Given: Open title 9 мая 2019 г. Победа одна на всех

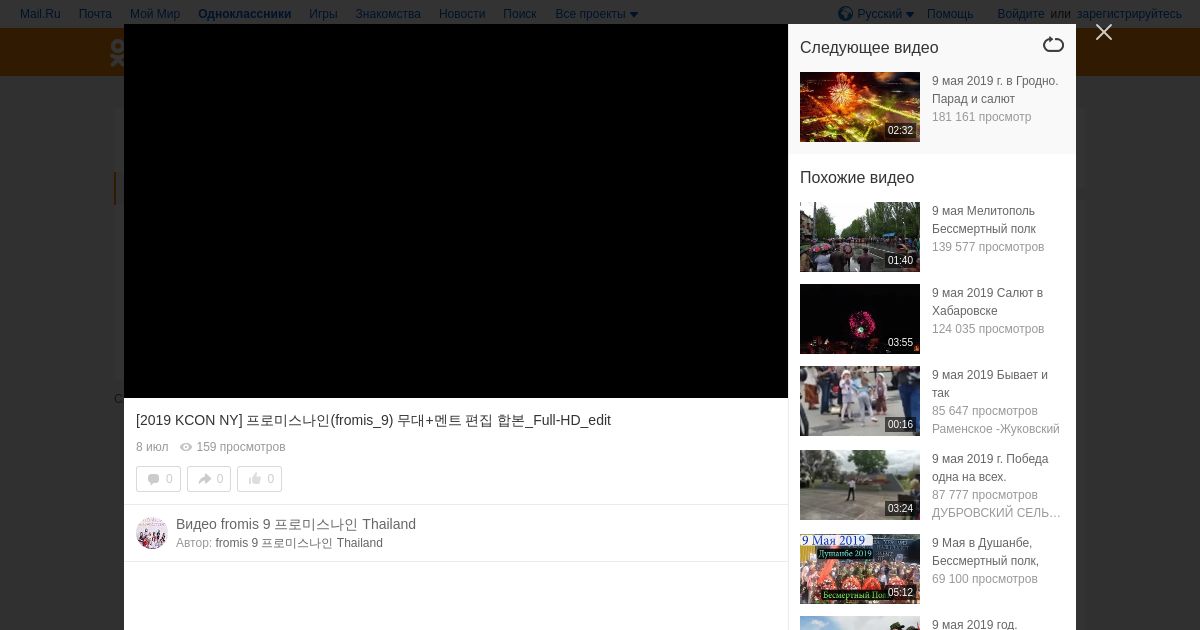Looking at the screenshot, I should click(x=990, y=468).
